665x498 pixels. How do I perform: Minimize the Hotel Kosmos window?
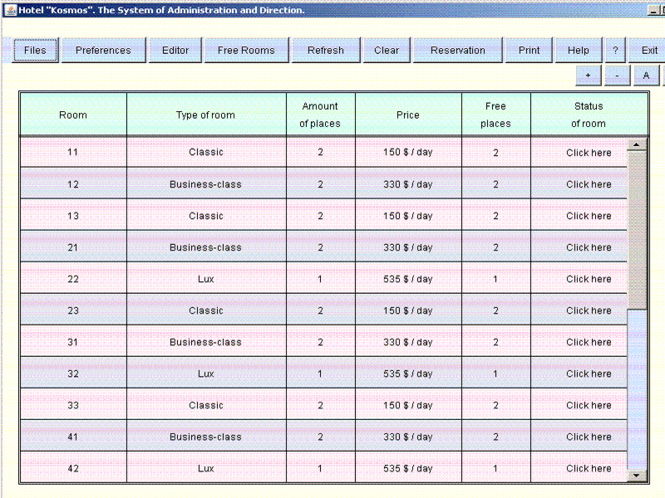click(653, 11)
